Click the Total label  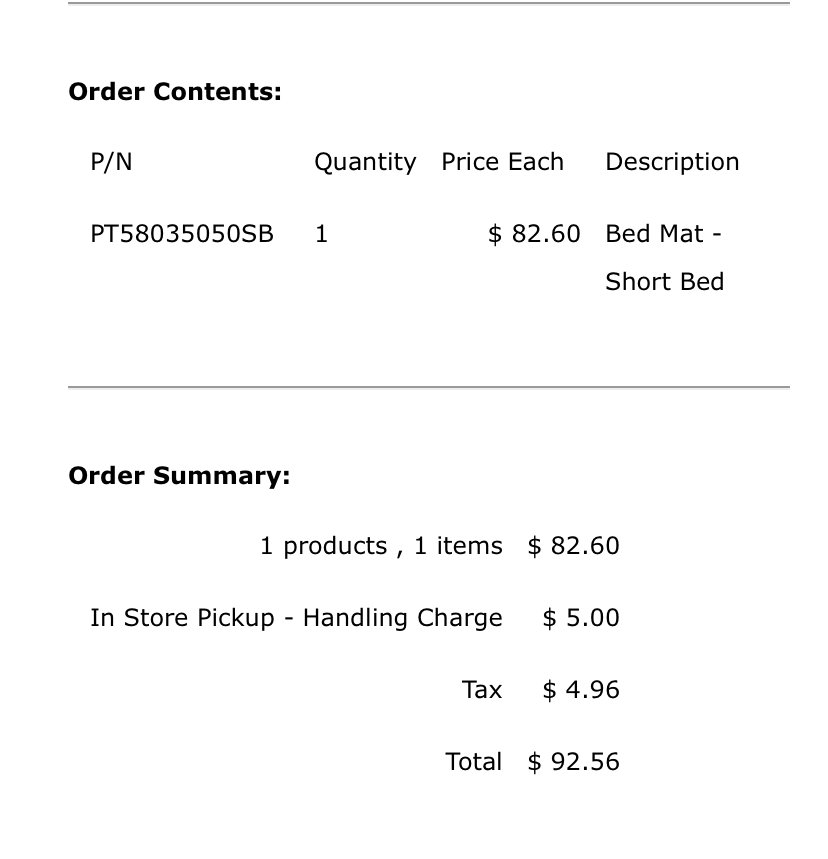[474, 761]
